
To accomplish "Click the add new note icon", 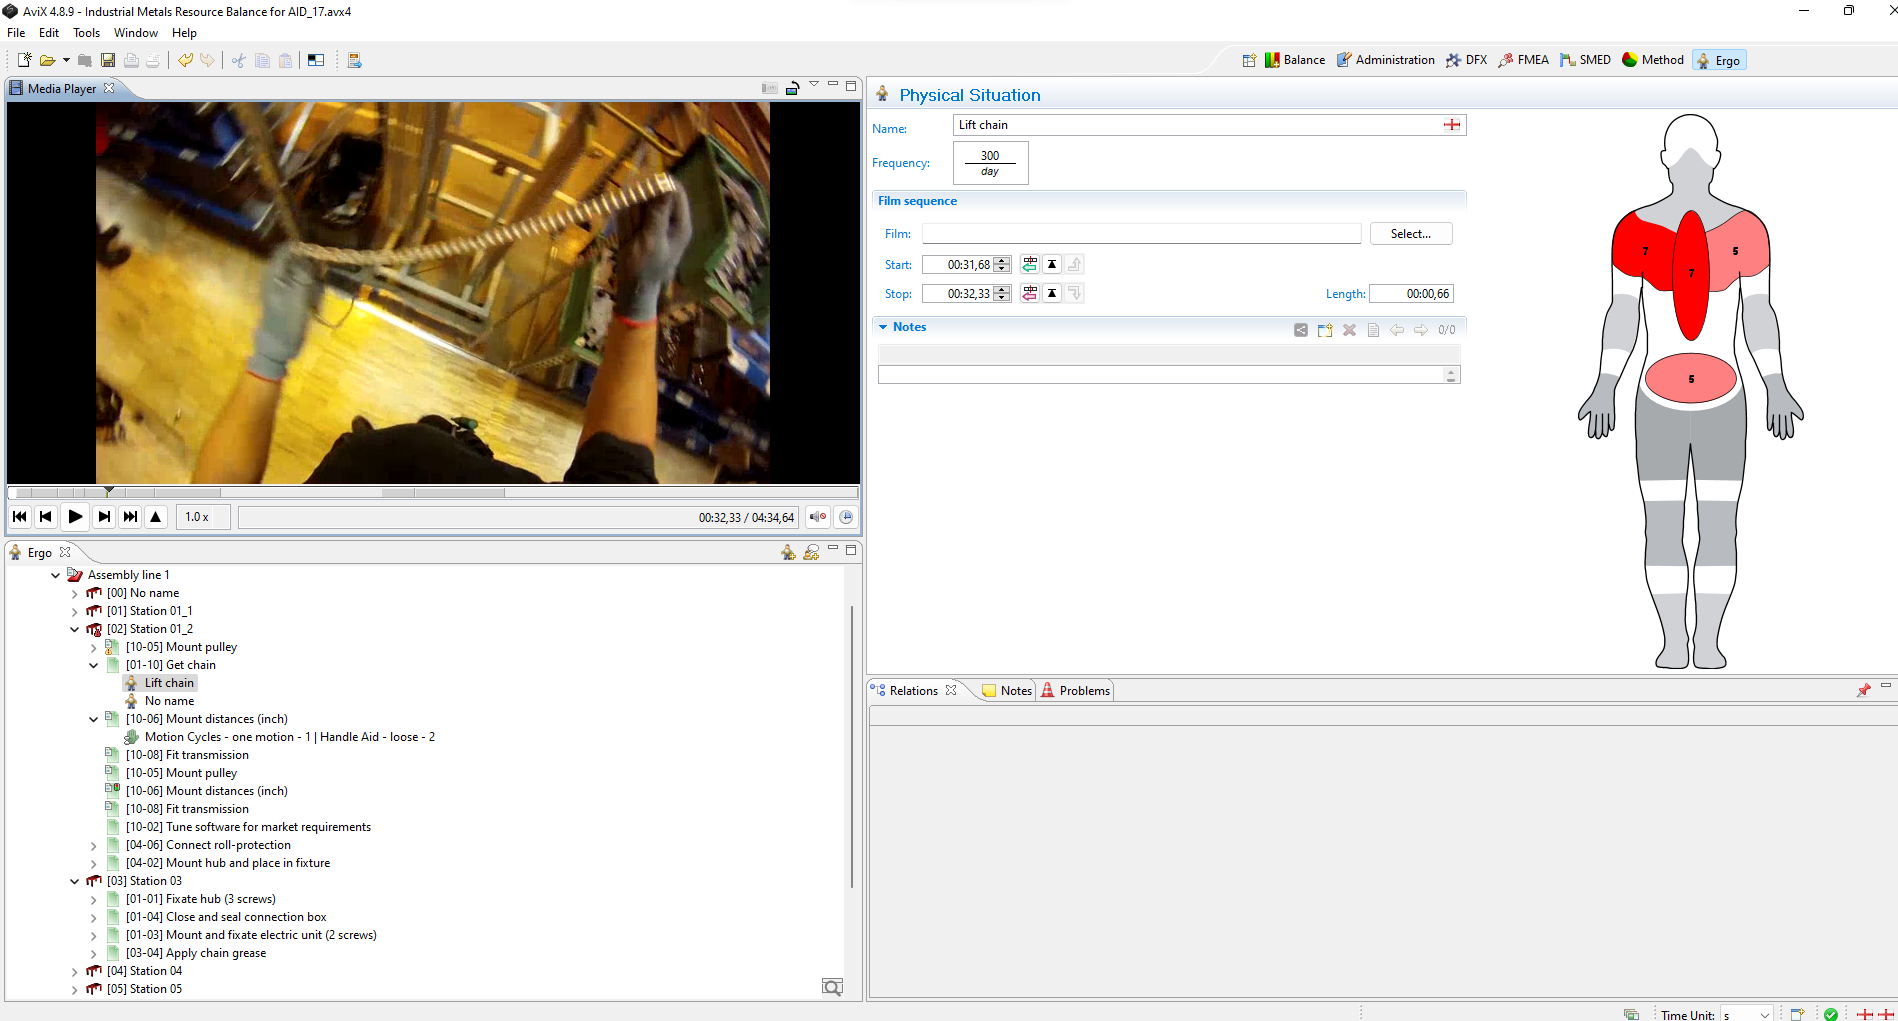I will [x=1325, y=330].
